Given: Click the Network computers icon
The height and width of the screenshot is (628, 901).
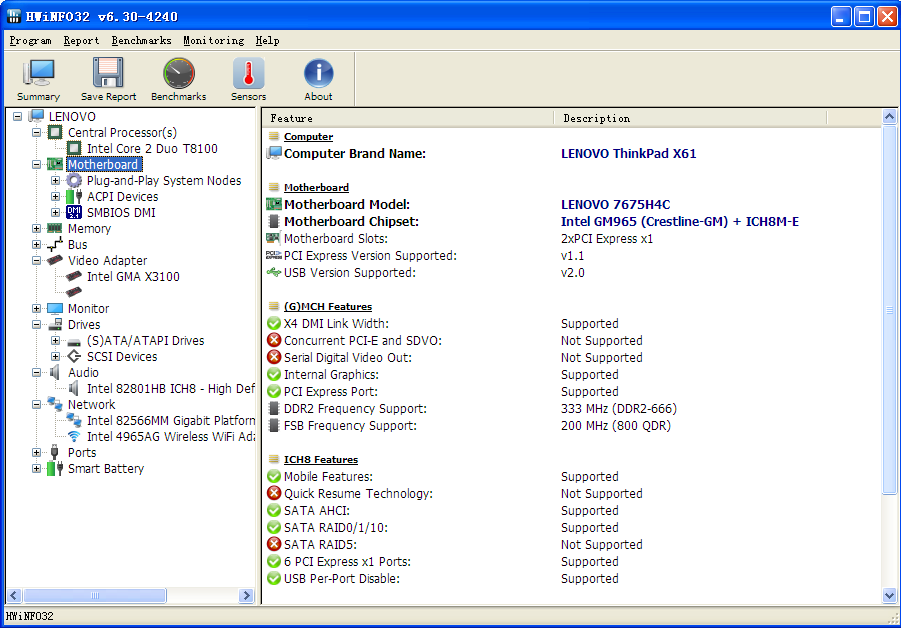Looking at the screenshot, I should tap(55, 404).
